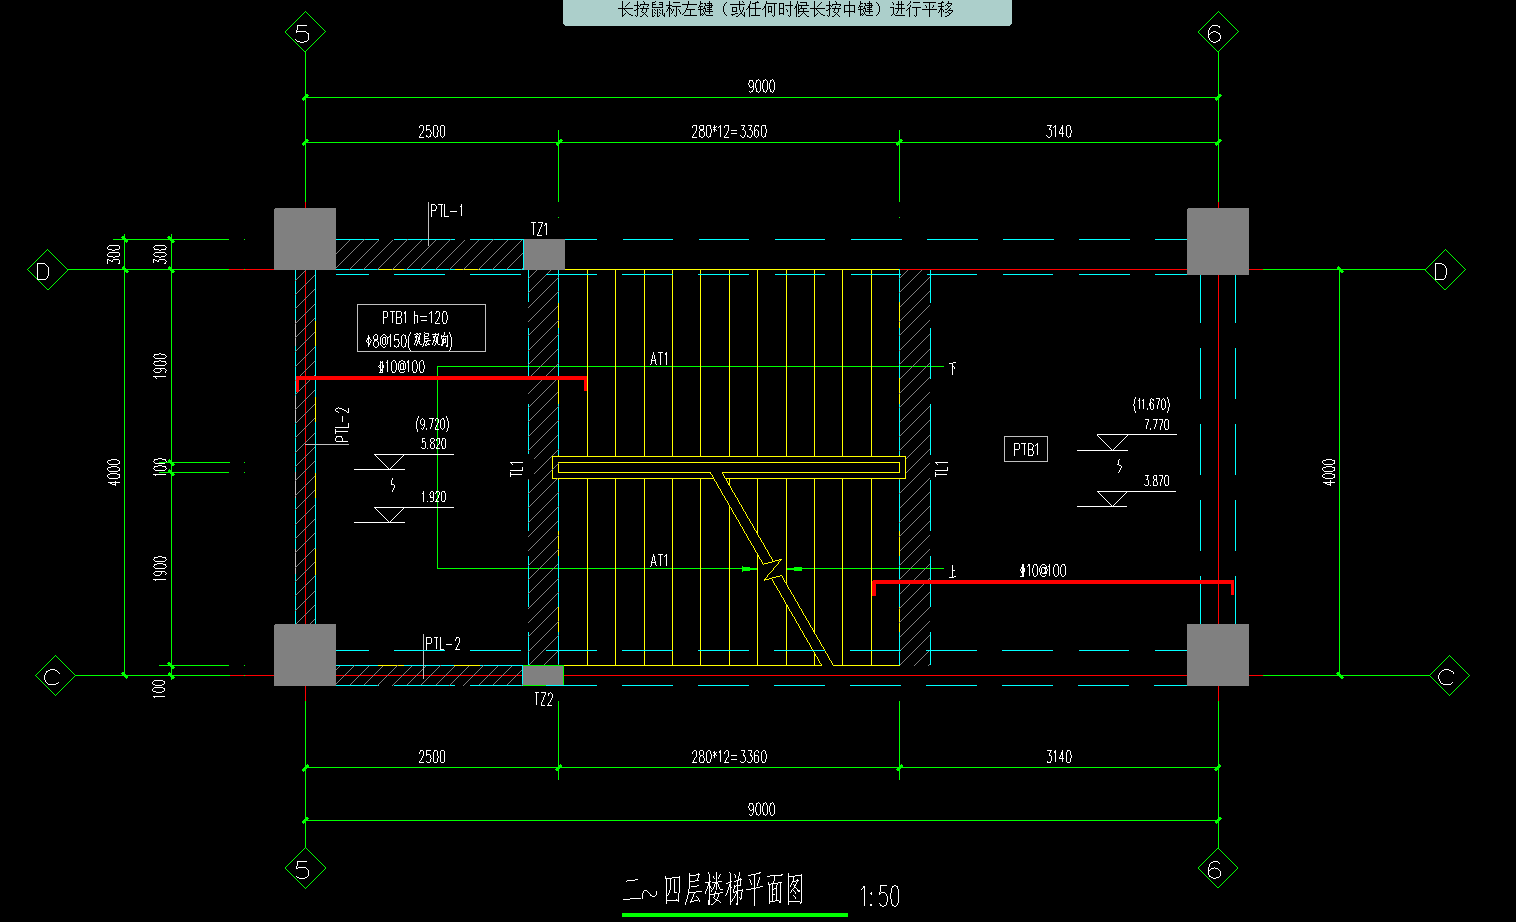Select the top 3140 dimension text
Image resolution: width=1516 pixels, height=922 pixels.
click(x=1059, y=132)
